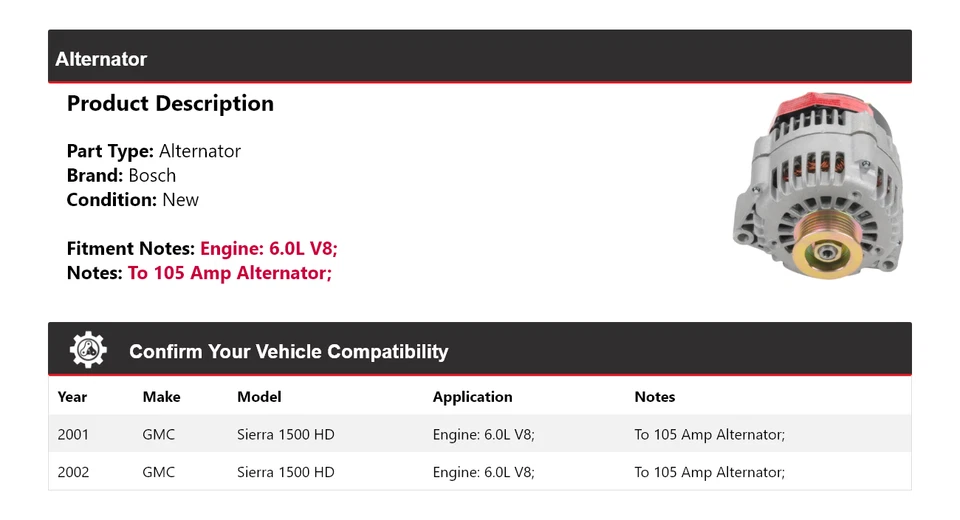This screenshot has width=960, height=520.
Task: Click the red 'To 105 Amp Alternator;' note
Action: (x=230, y=273)
